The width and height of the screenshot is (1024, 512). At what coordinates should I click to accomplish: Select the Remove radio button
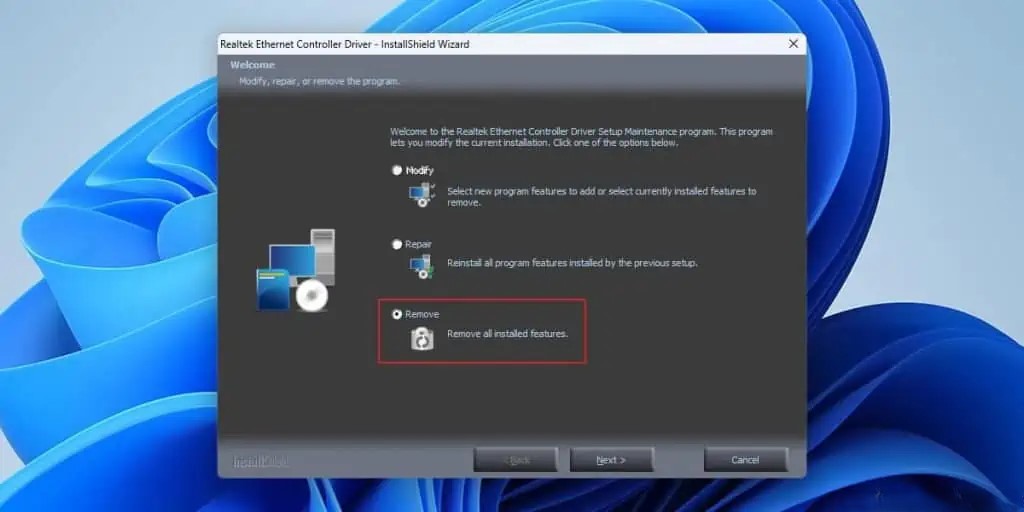point(397,314)
